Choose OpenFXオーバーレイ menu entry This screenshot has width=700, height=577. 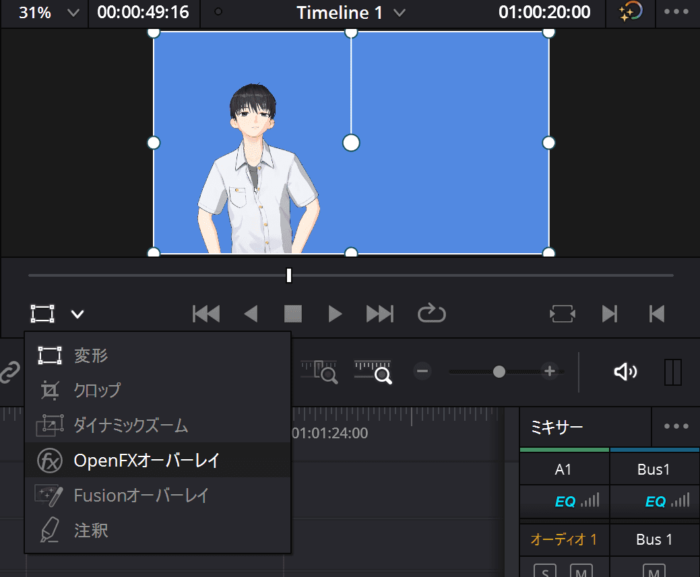[x=157, y=460]
